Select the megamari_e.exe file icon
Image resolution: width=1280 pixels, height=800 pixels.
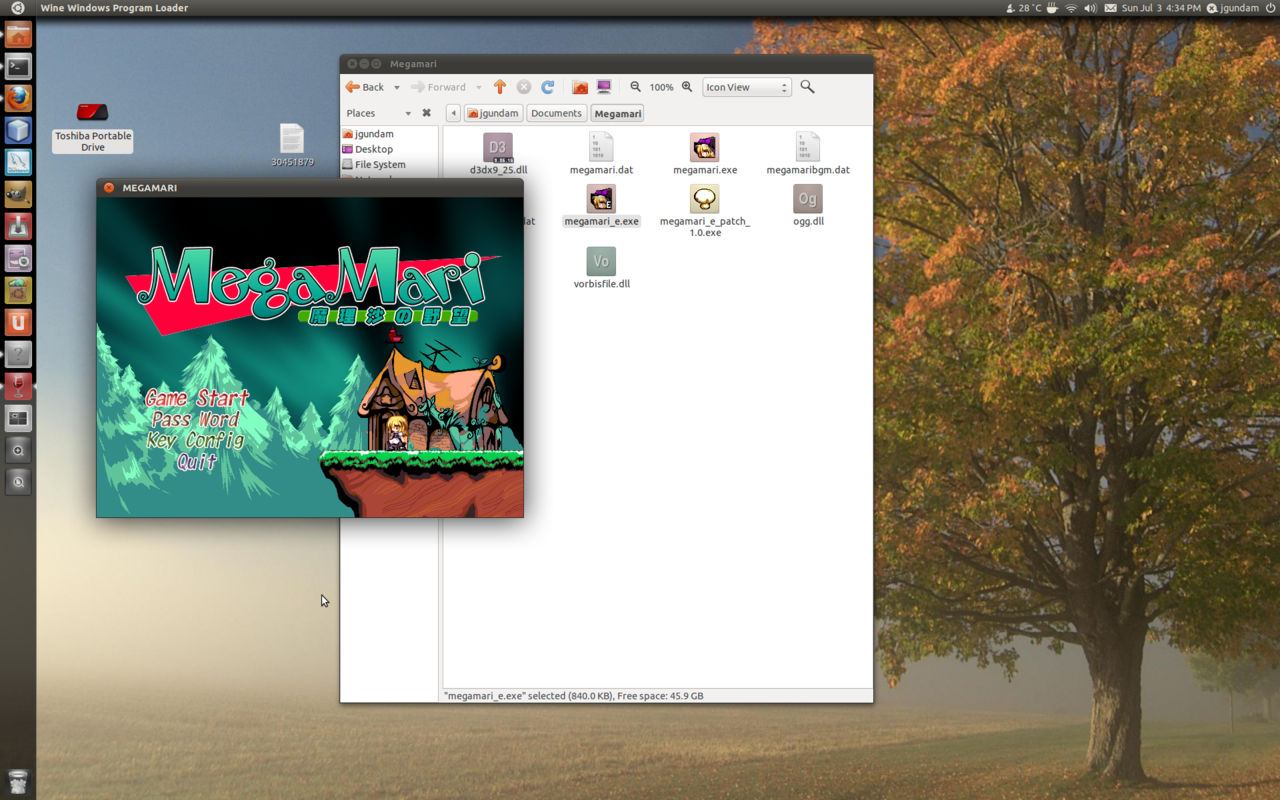point(601,198)
